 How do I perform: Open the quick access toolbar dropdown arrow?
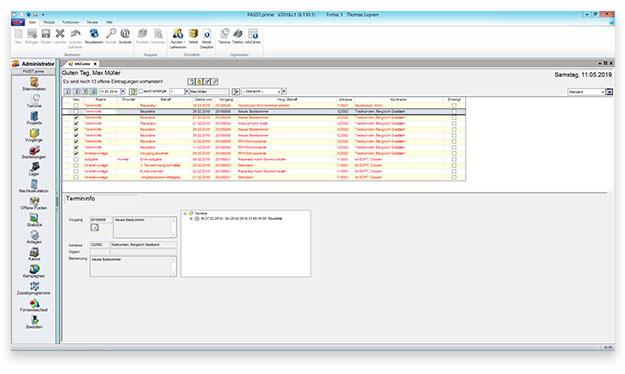(x=43, y=15)
